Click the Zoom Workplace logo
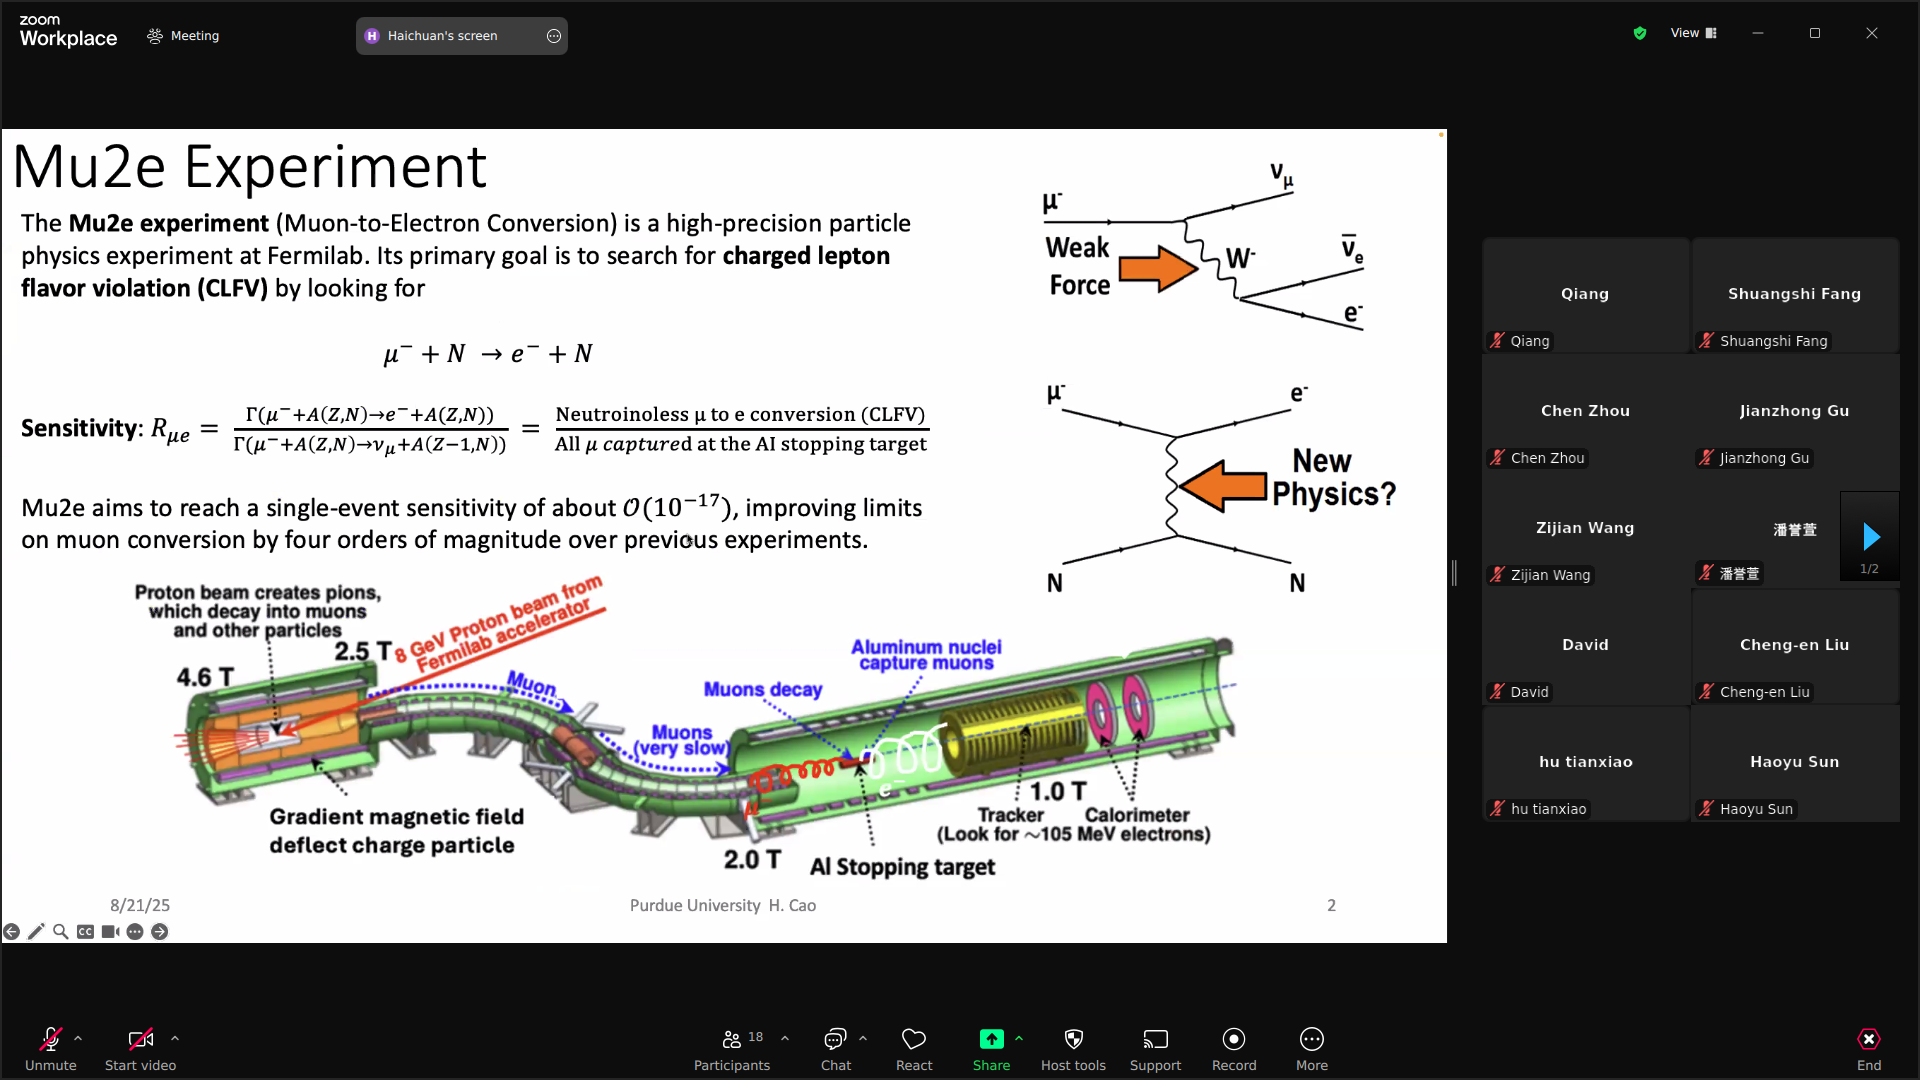The width and height of the screenshot is (1920, 1080). (x=68, y=32)
